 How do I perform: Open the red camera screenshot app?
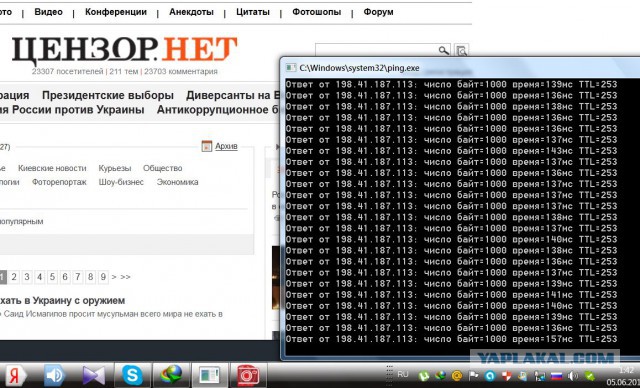pyautogui.click(x=248, y=375)
